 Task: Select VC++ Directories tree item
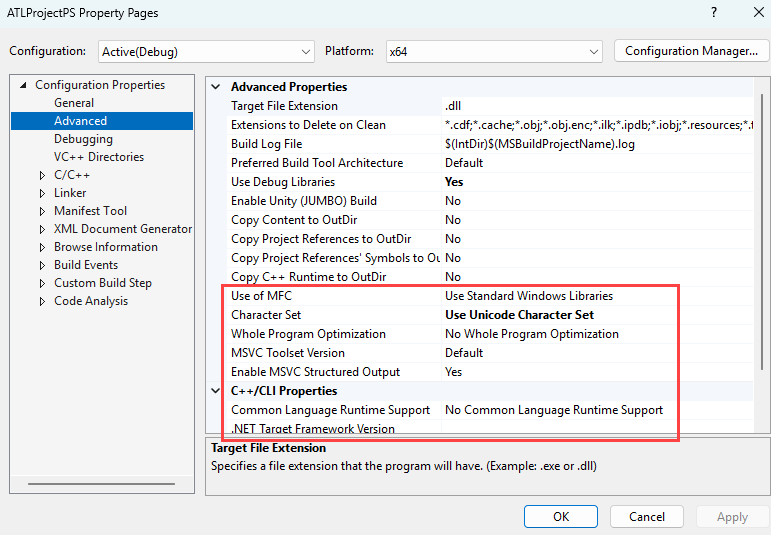[x=99, y=157]
